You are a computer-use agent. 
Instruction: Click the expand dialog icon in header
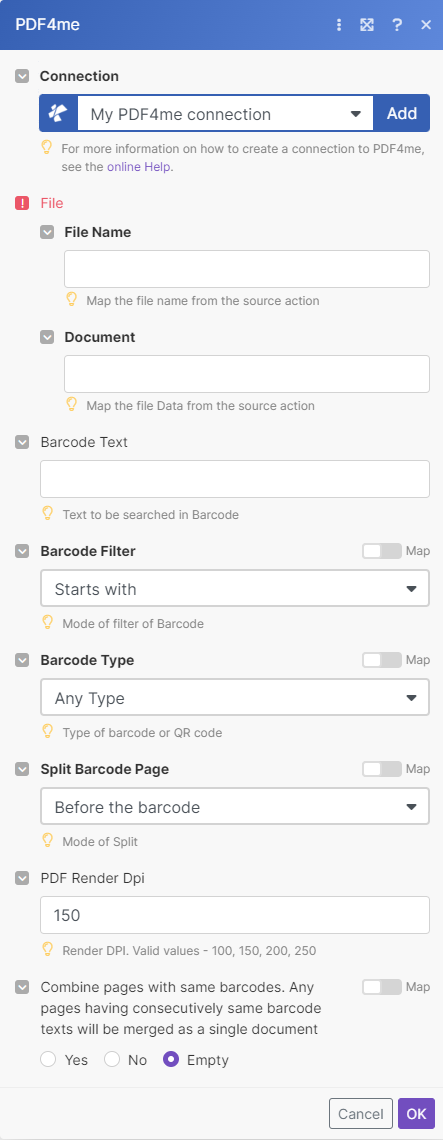(x=367, y=25)
